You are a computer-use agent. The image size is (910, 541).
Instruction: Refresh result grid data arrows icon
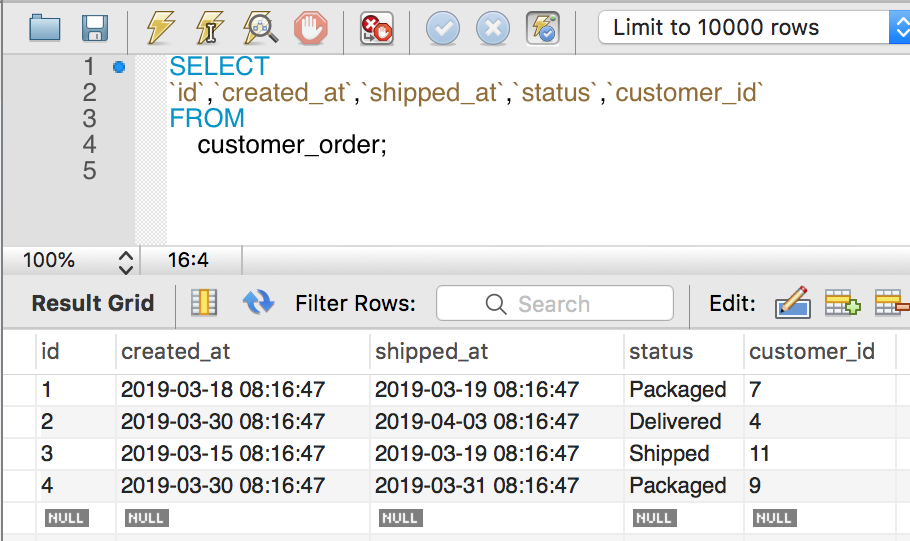(x=258, y=302)
